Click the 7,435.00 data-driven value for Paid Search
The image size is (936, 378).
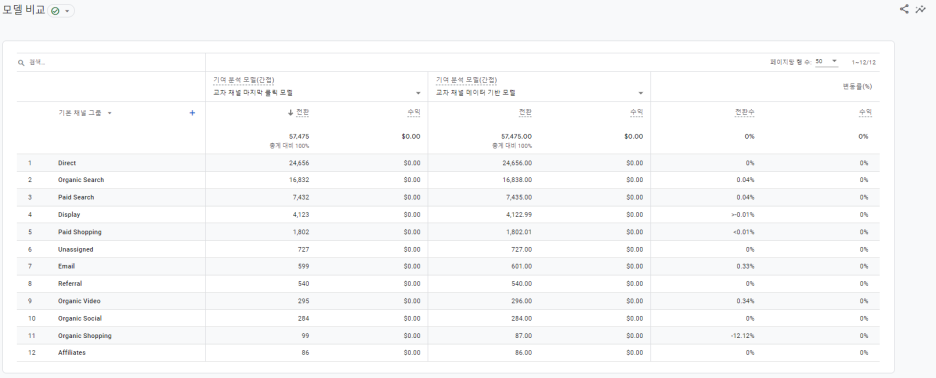tap(519, 197)
